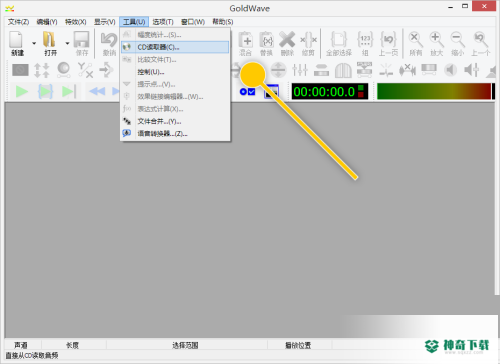The height and width of the screenshot is (364, 500).
Task: Click the Doppler sphere effect icon
Action: tap(63, 70)
